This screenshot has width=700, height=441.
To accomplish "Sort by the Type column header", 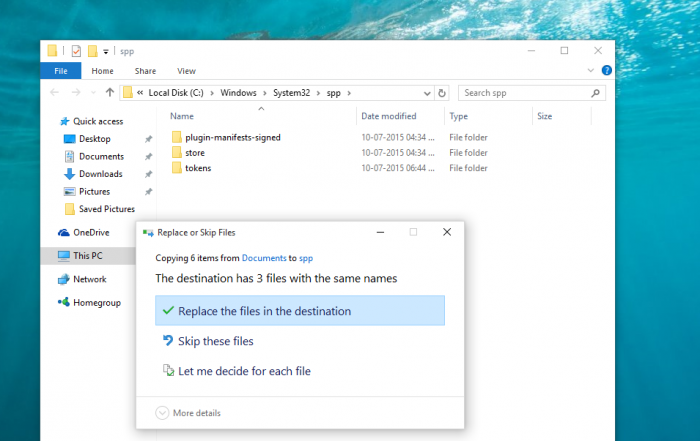I will (x=458, y=116).
